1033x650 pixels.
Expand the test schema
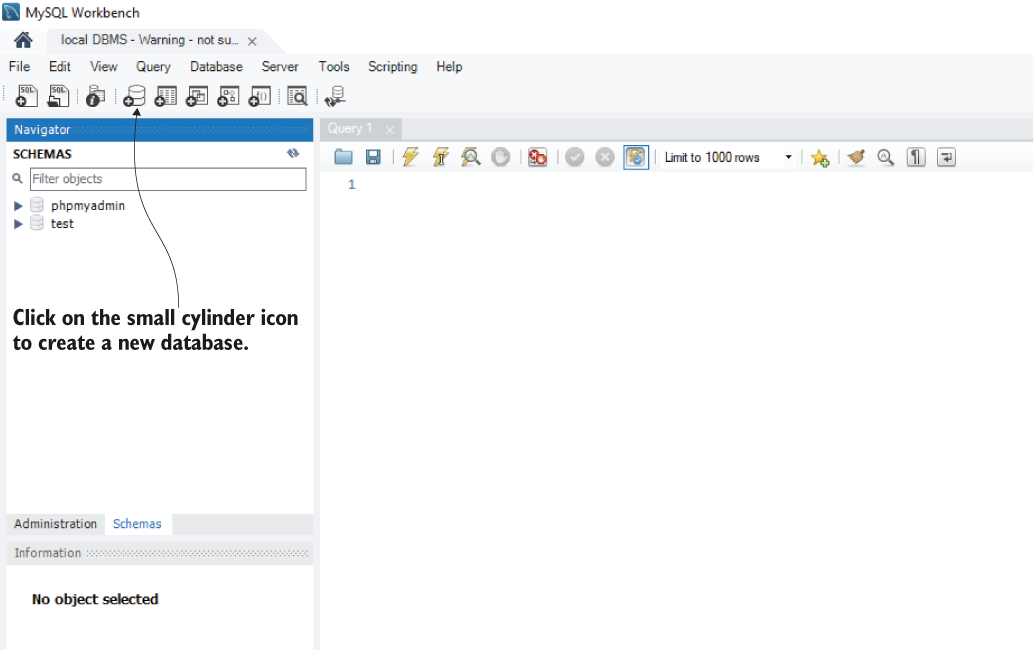(x=18, y=223)
